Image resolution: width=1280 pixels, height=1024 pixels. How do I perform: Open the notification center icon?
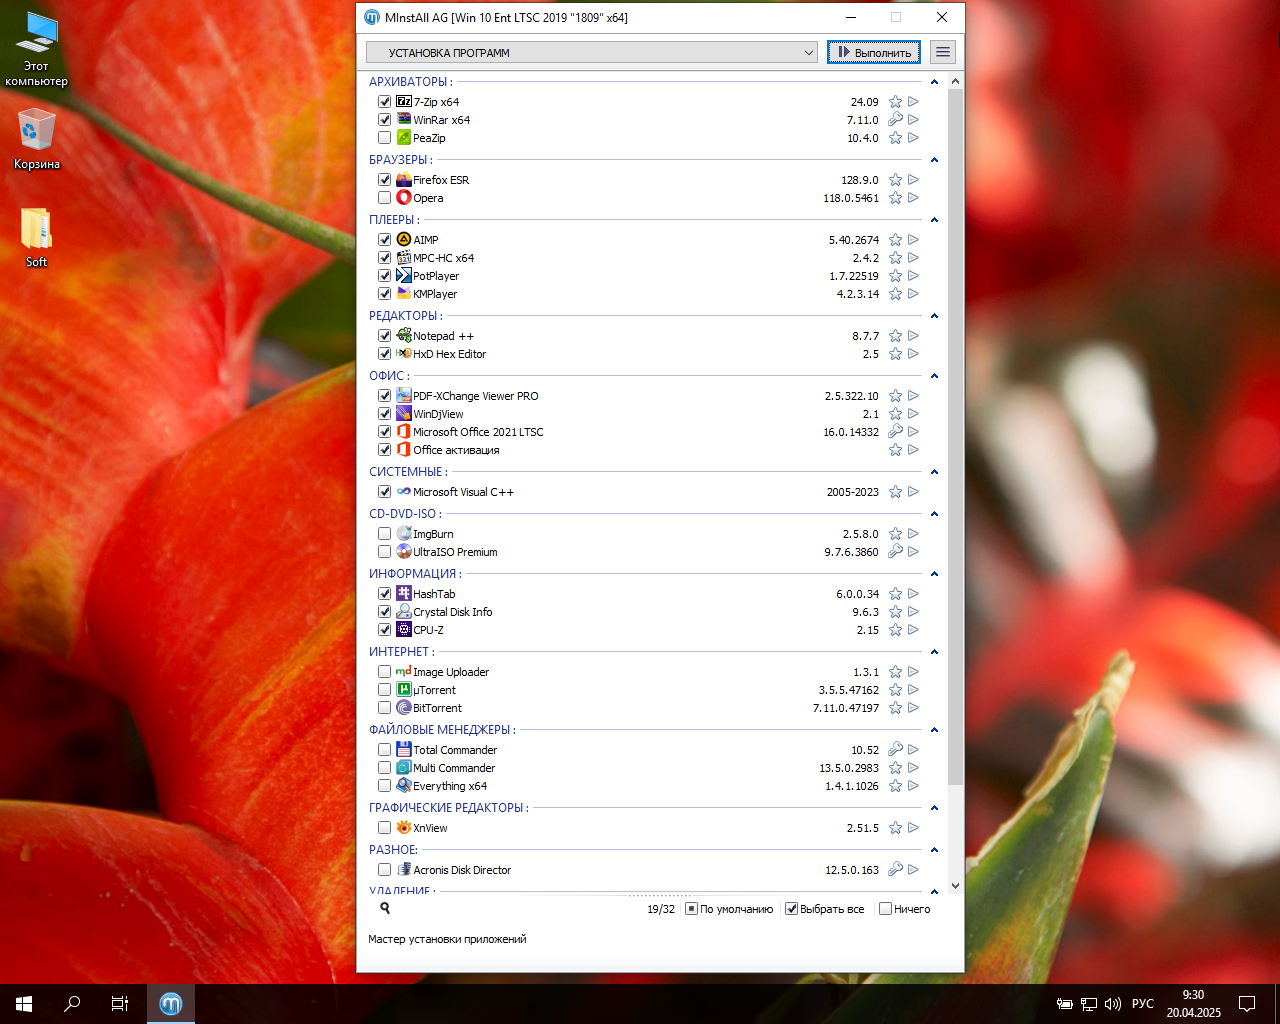pos(1247,1004)
